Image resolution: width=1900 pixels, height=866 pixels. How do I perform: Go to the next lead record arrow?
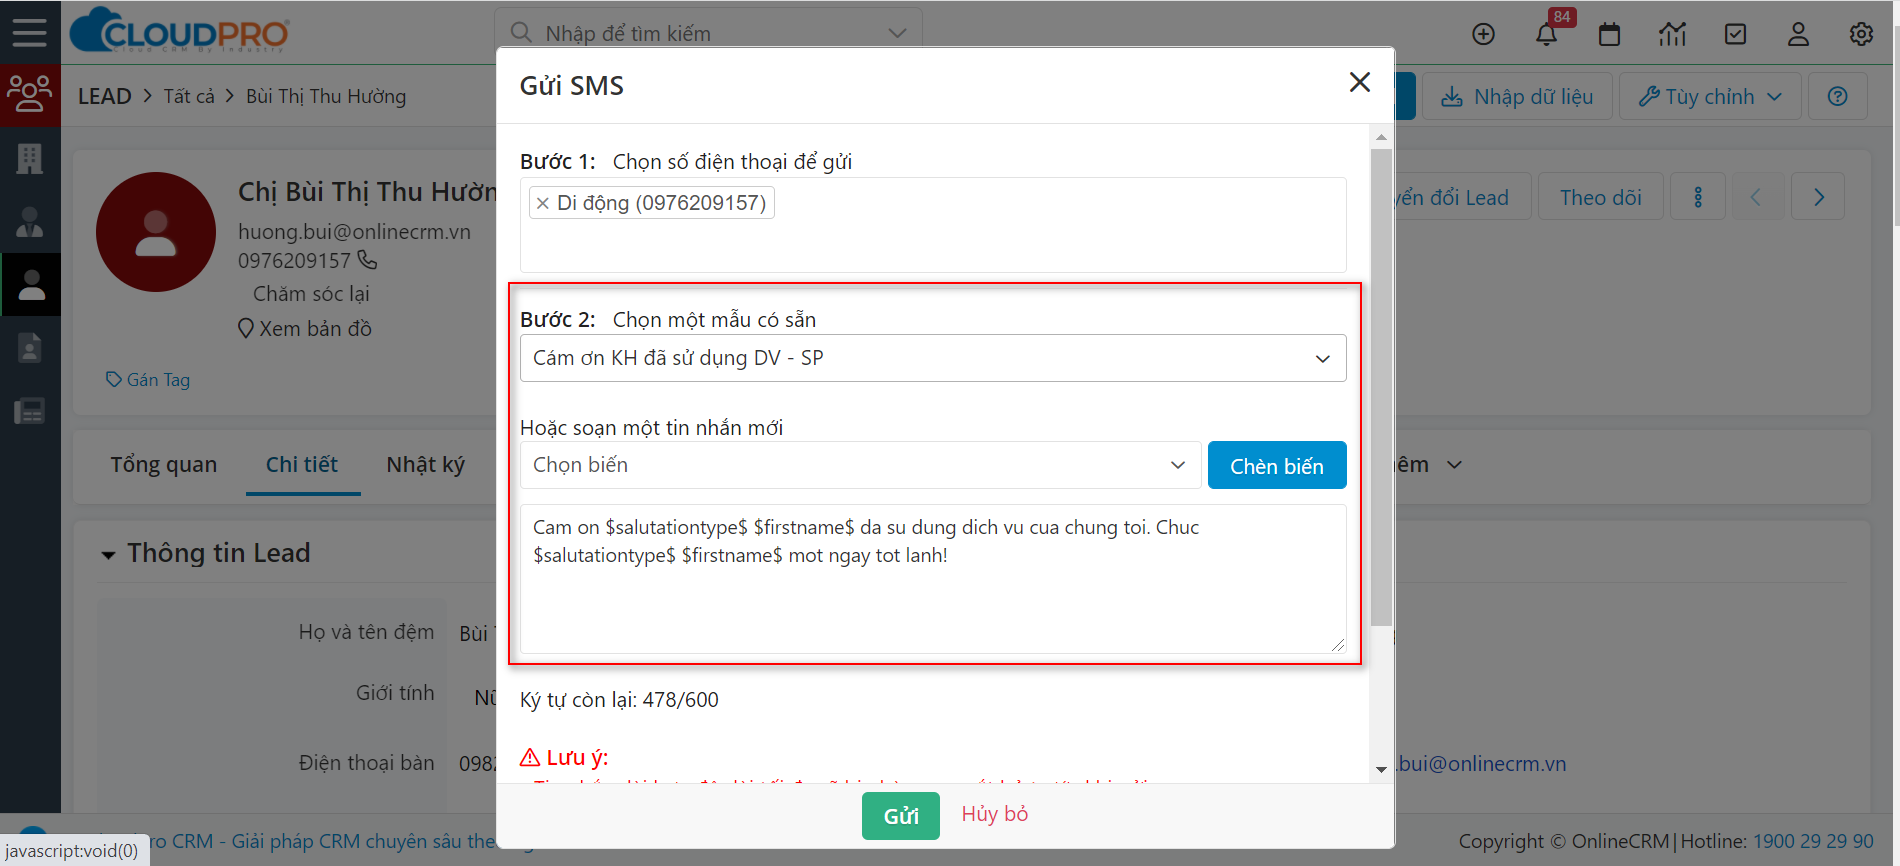[1818, 197]
